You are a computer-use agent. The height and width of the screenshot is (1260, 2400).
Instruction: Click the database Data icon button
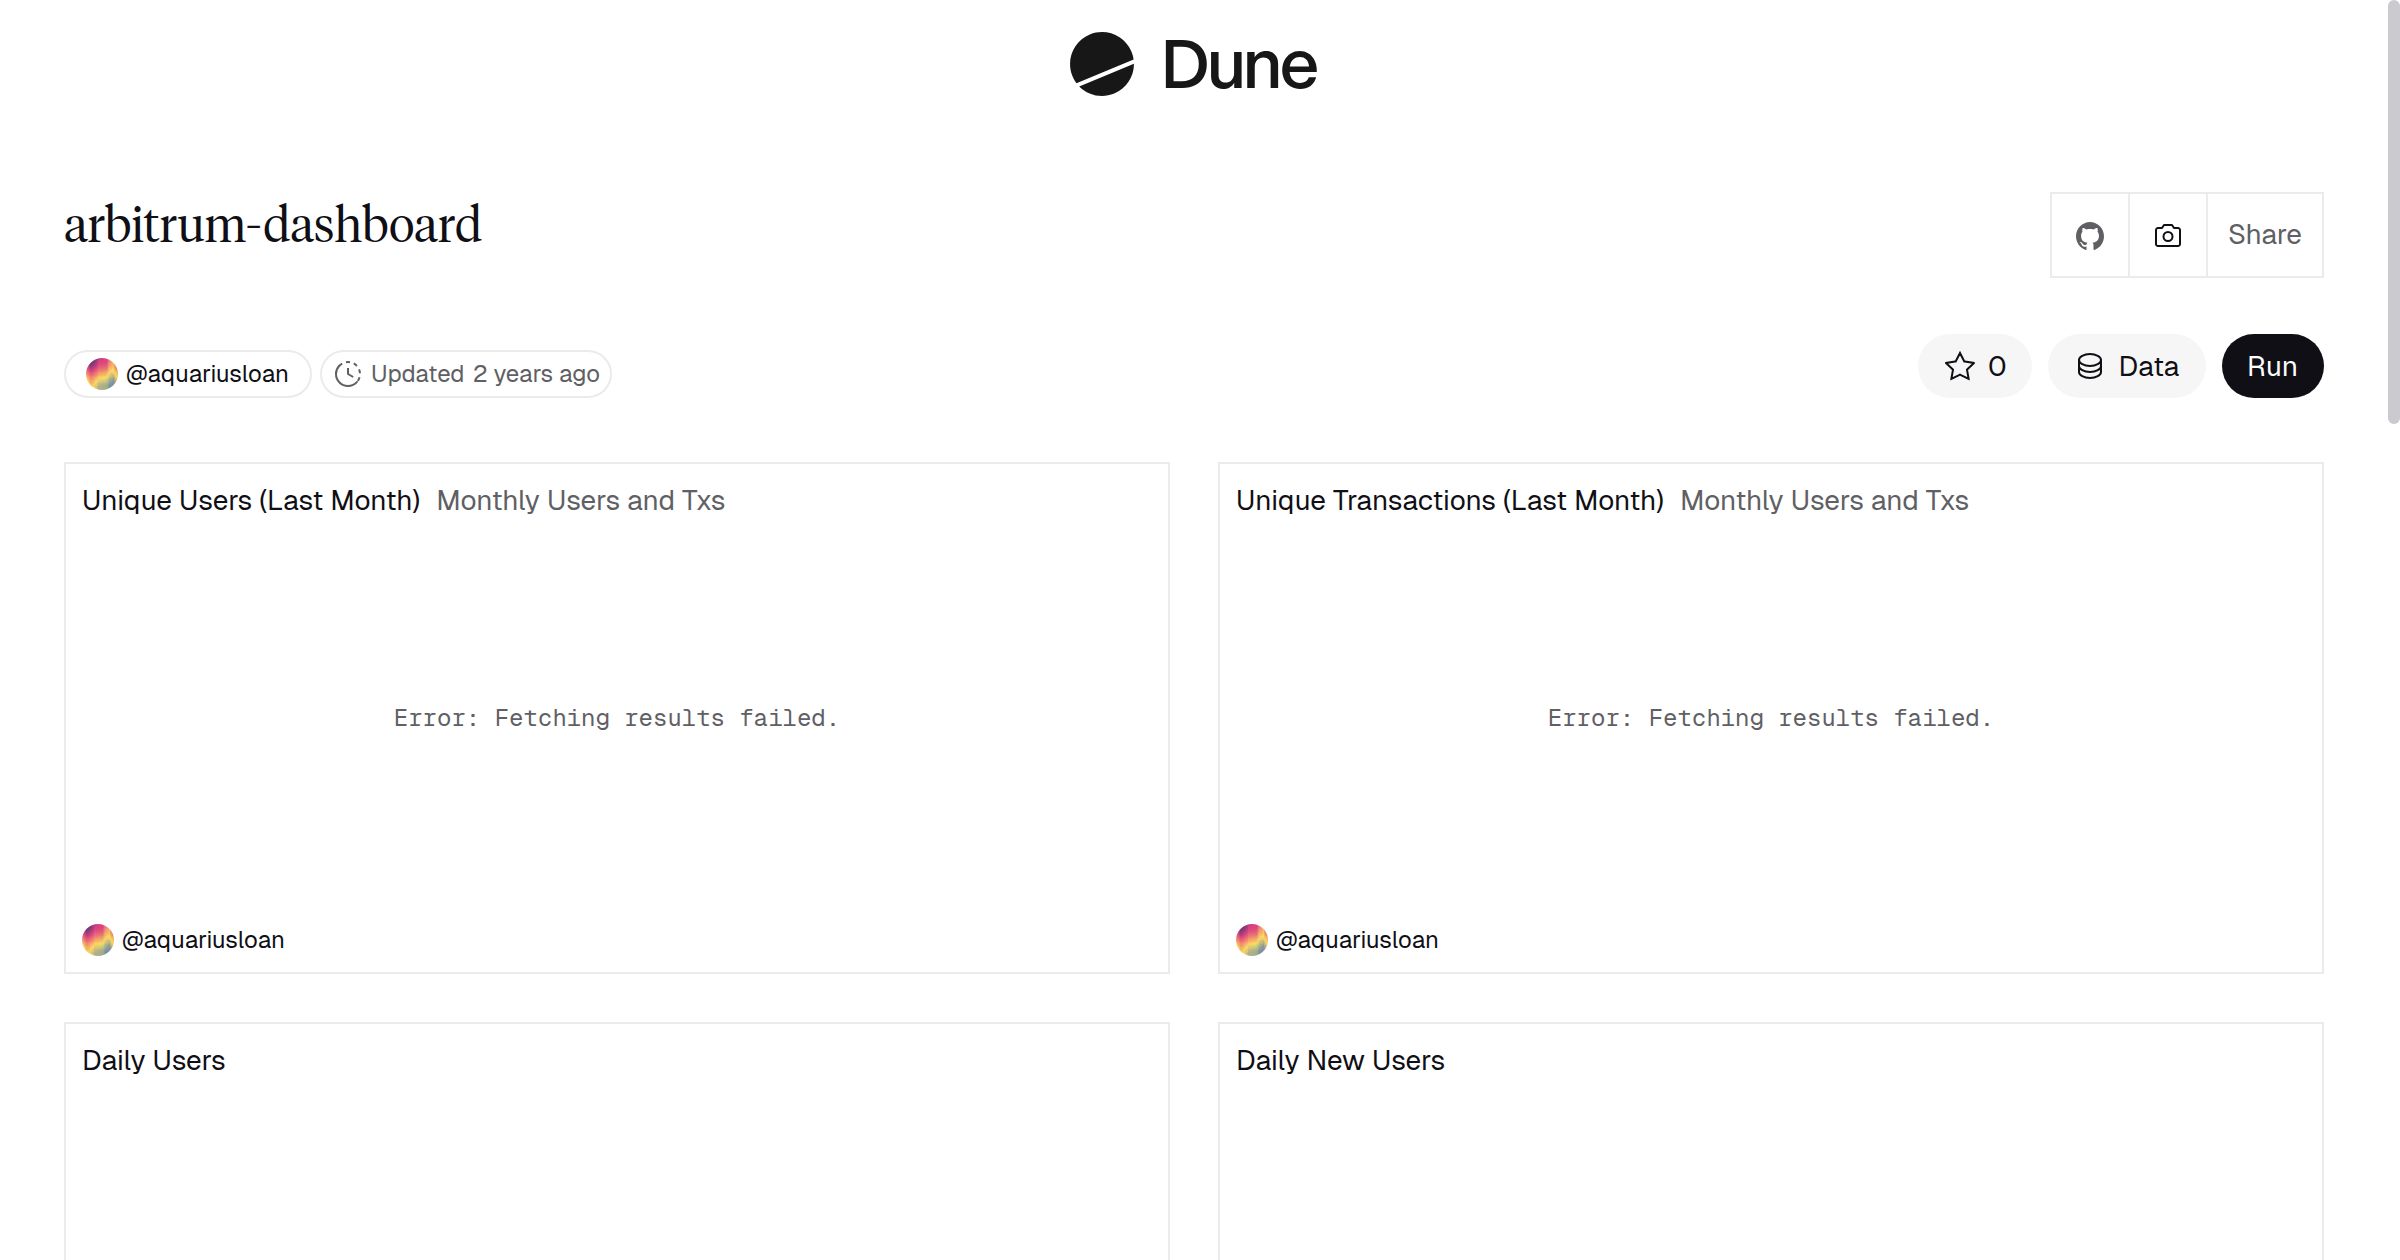pos(2090,366)
